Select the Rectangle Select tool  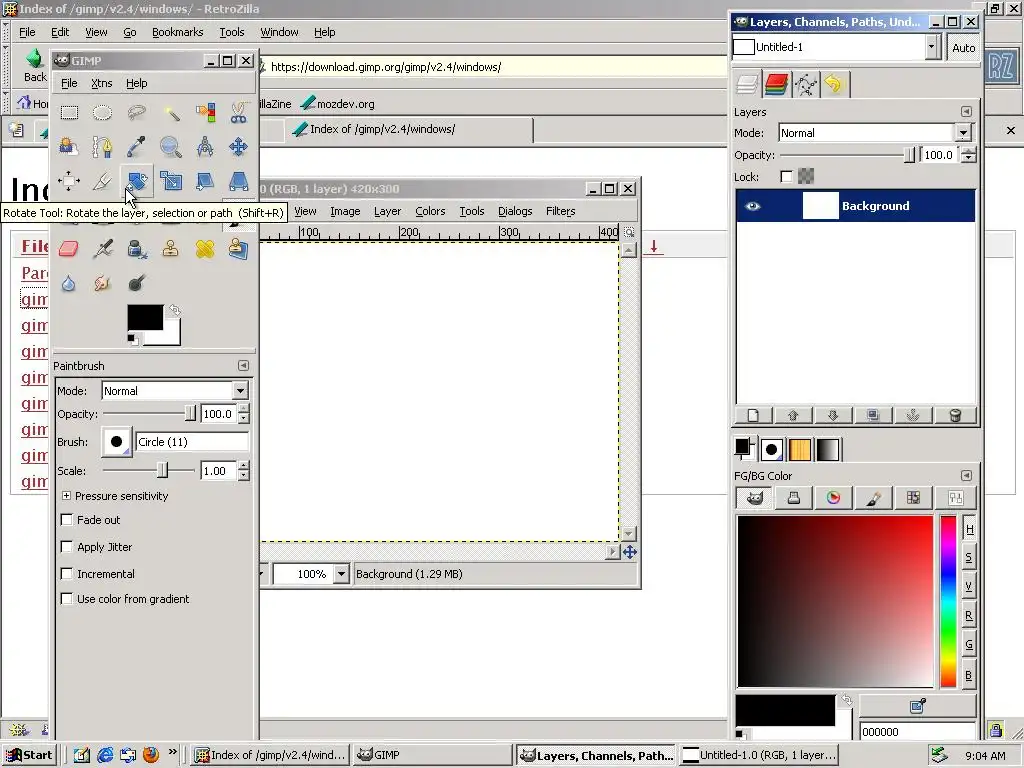(x=69, y=113)
